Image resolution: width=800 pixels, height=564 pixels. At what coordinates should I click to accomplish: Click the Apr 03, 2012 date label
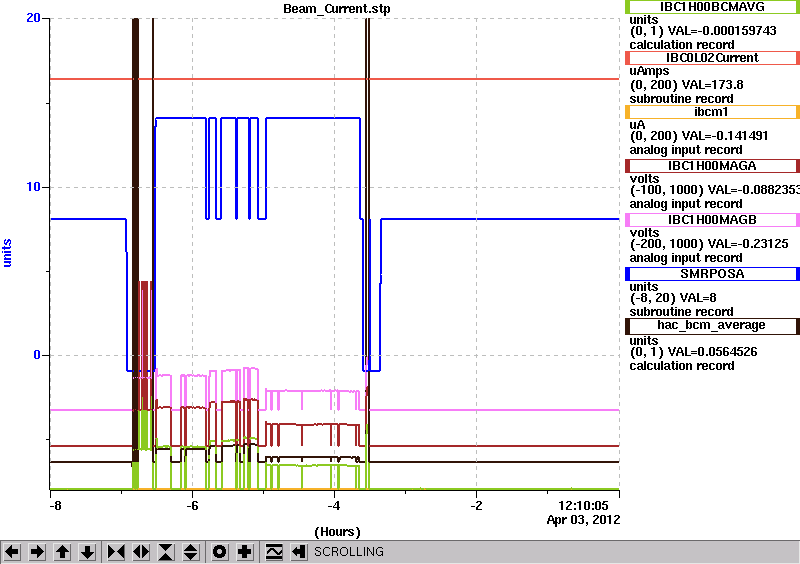pyautogui.click(x=583, y=520)
